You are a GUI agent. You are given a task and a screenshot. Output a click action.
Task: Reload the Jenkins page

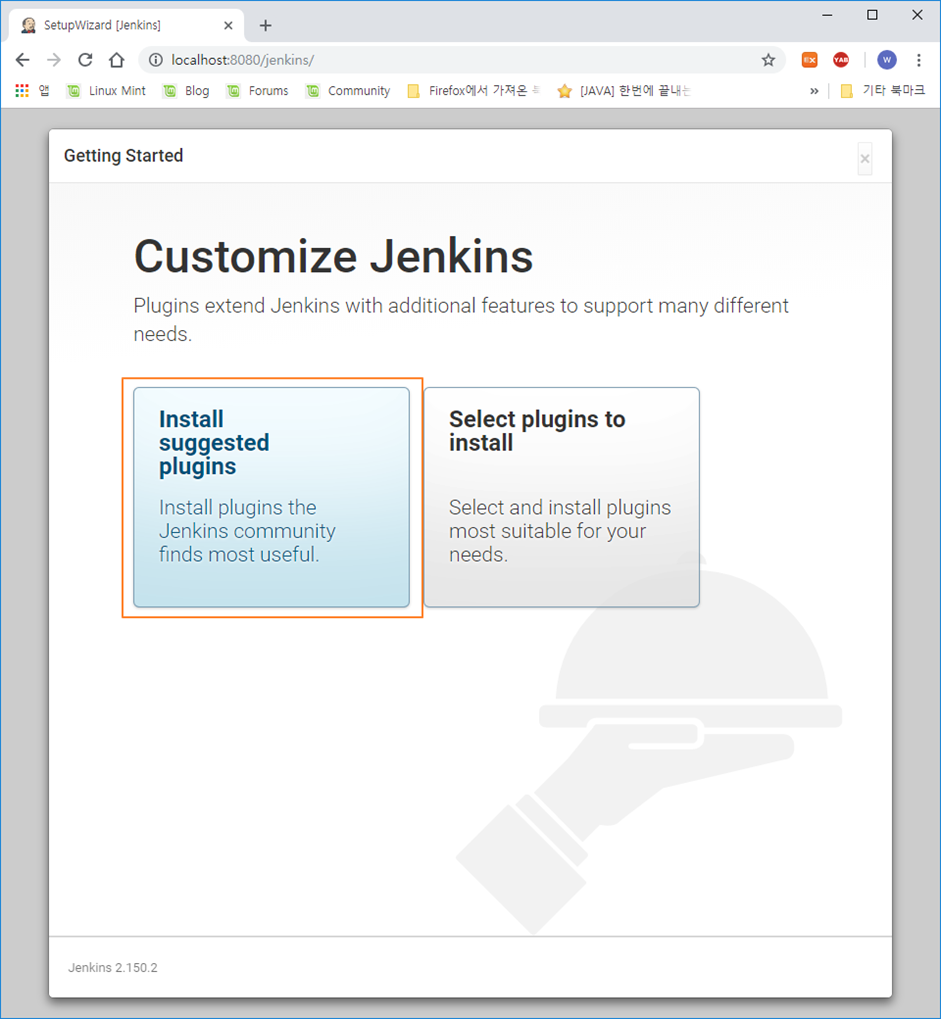pyautogui.click(x=85, y=60)
